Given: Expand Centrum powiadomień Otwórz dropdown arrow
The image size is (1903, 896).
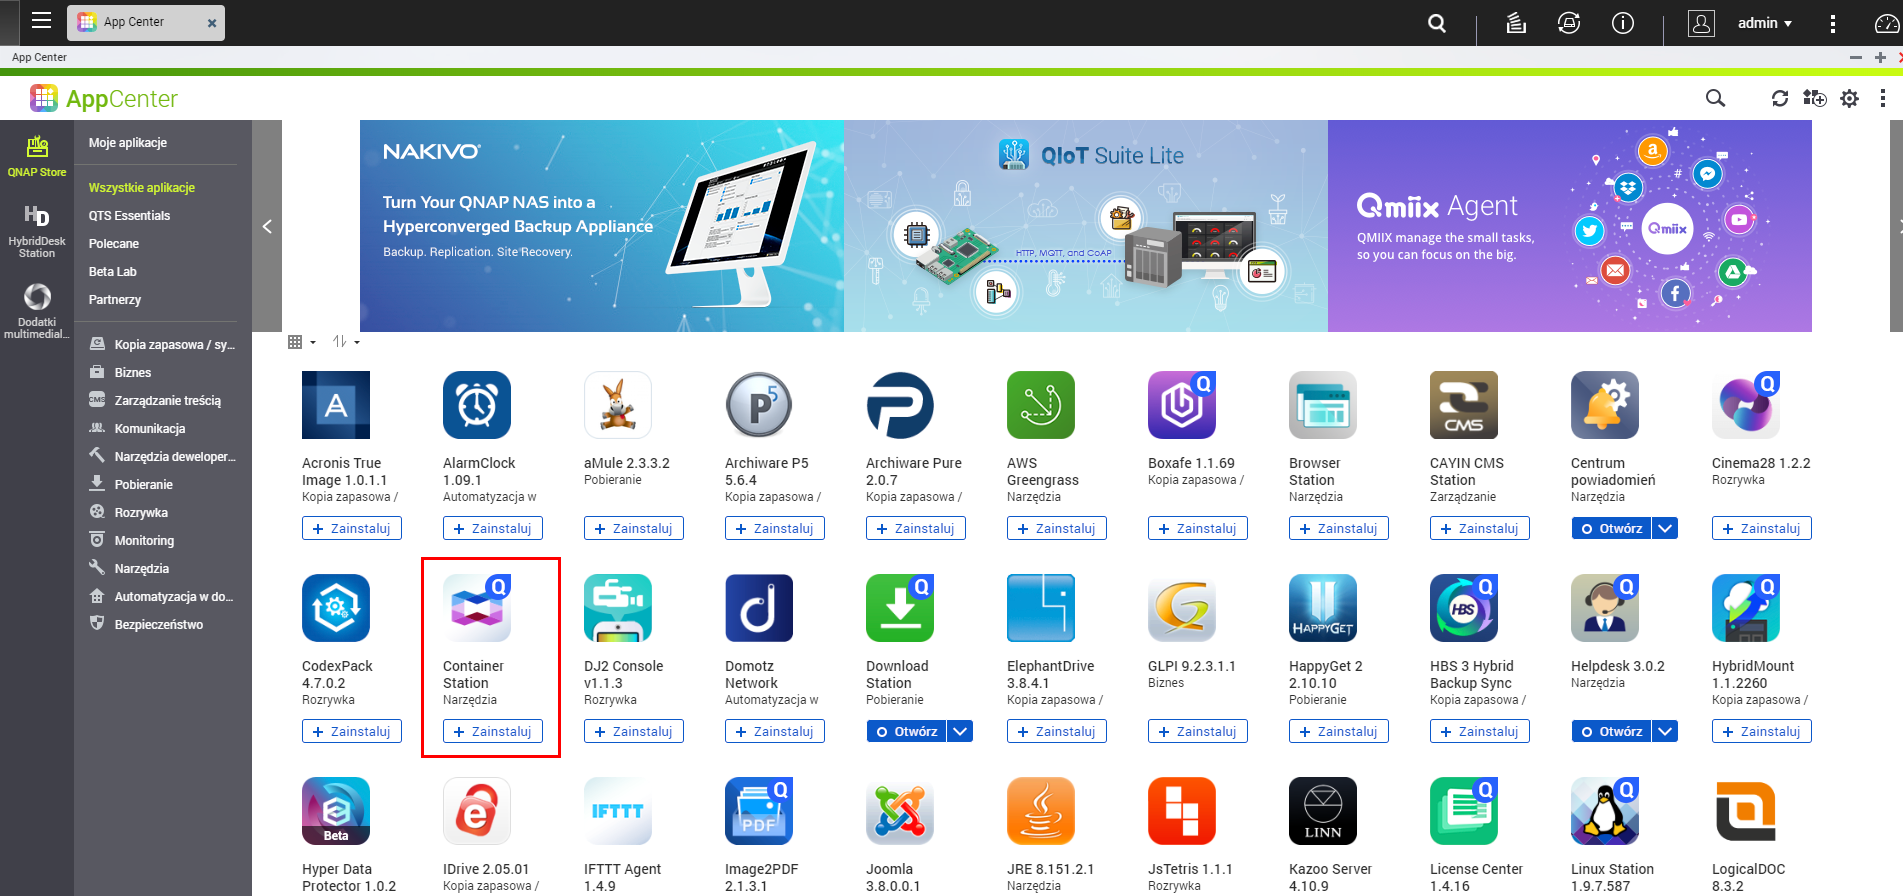Looking at the screenshot, I should tap(1665, 528).
